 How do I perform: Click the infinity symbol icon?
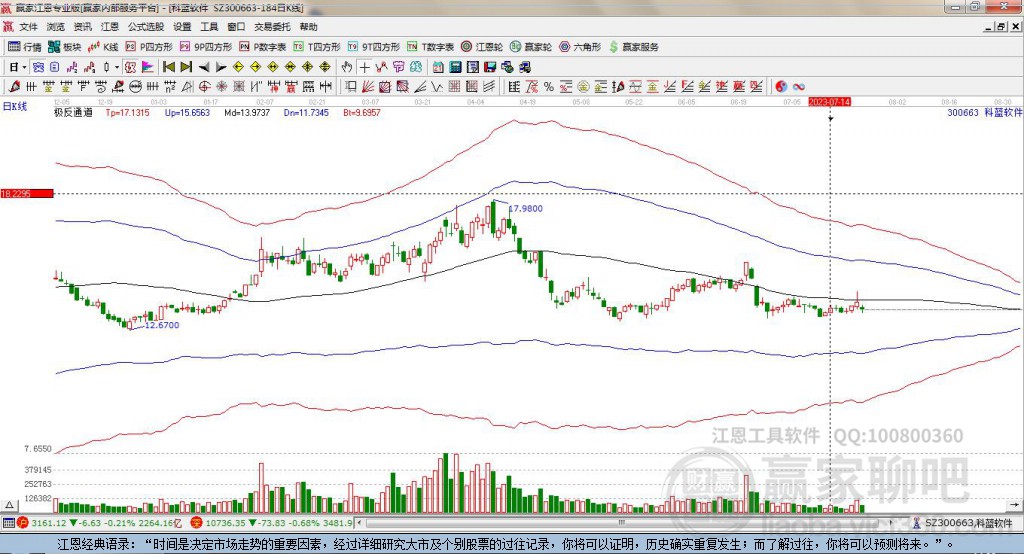800,86
